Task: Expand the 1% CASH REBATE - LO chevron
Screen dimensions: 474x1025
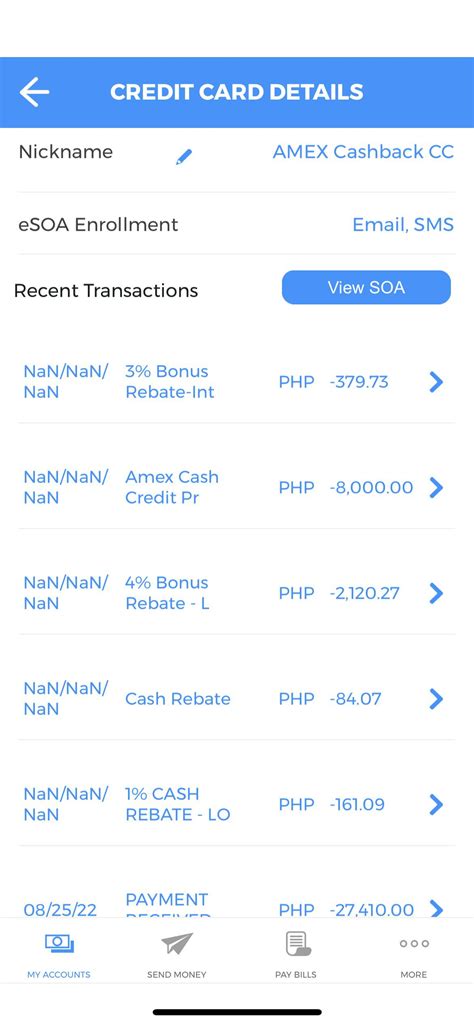Action: click(x=436, y=804)
